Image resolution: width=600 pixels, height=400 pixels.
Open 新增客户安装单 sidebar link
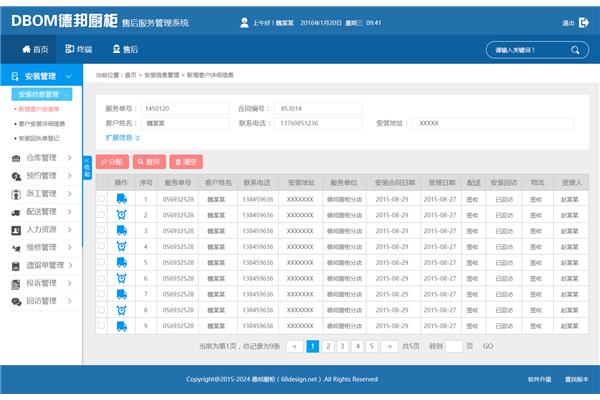click(39, 109)
